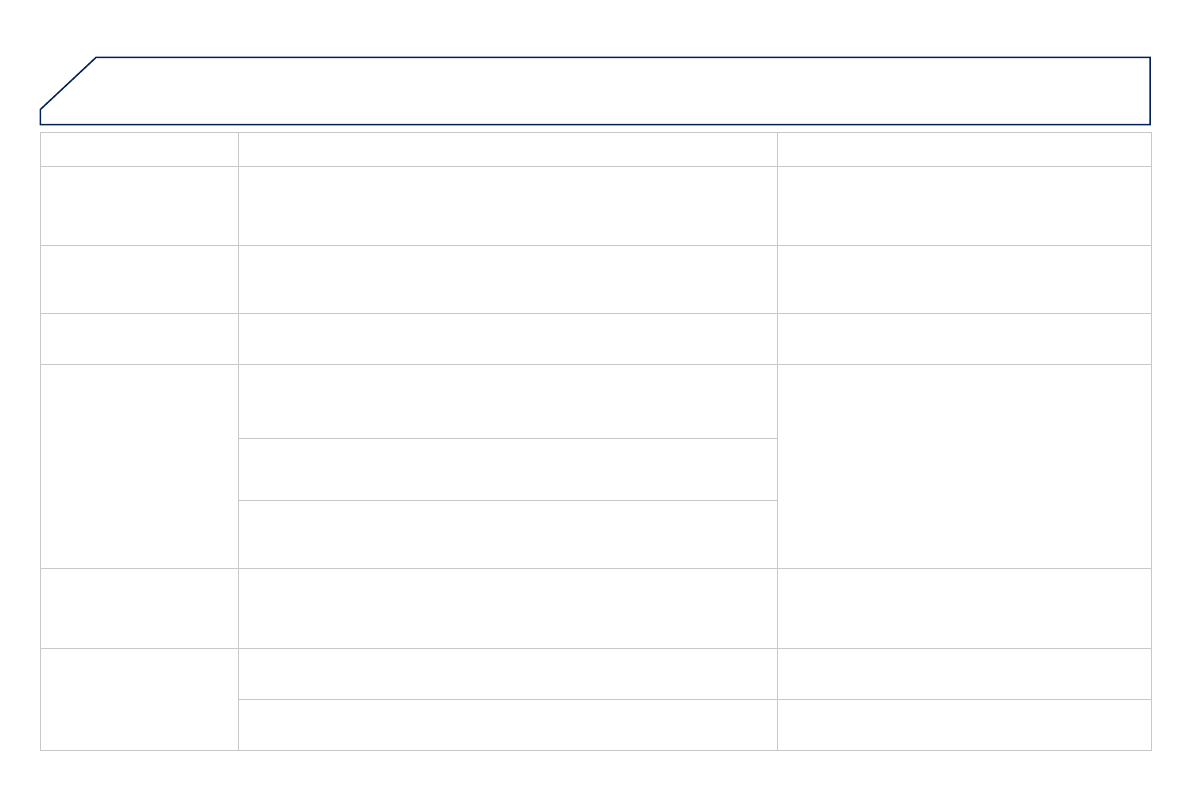Select bottom sub-cell of the three-way split middle
The width and height of the screenshot is (1191, 794).
pyautogui.click(x=507, y=534)
